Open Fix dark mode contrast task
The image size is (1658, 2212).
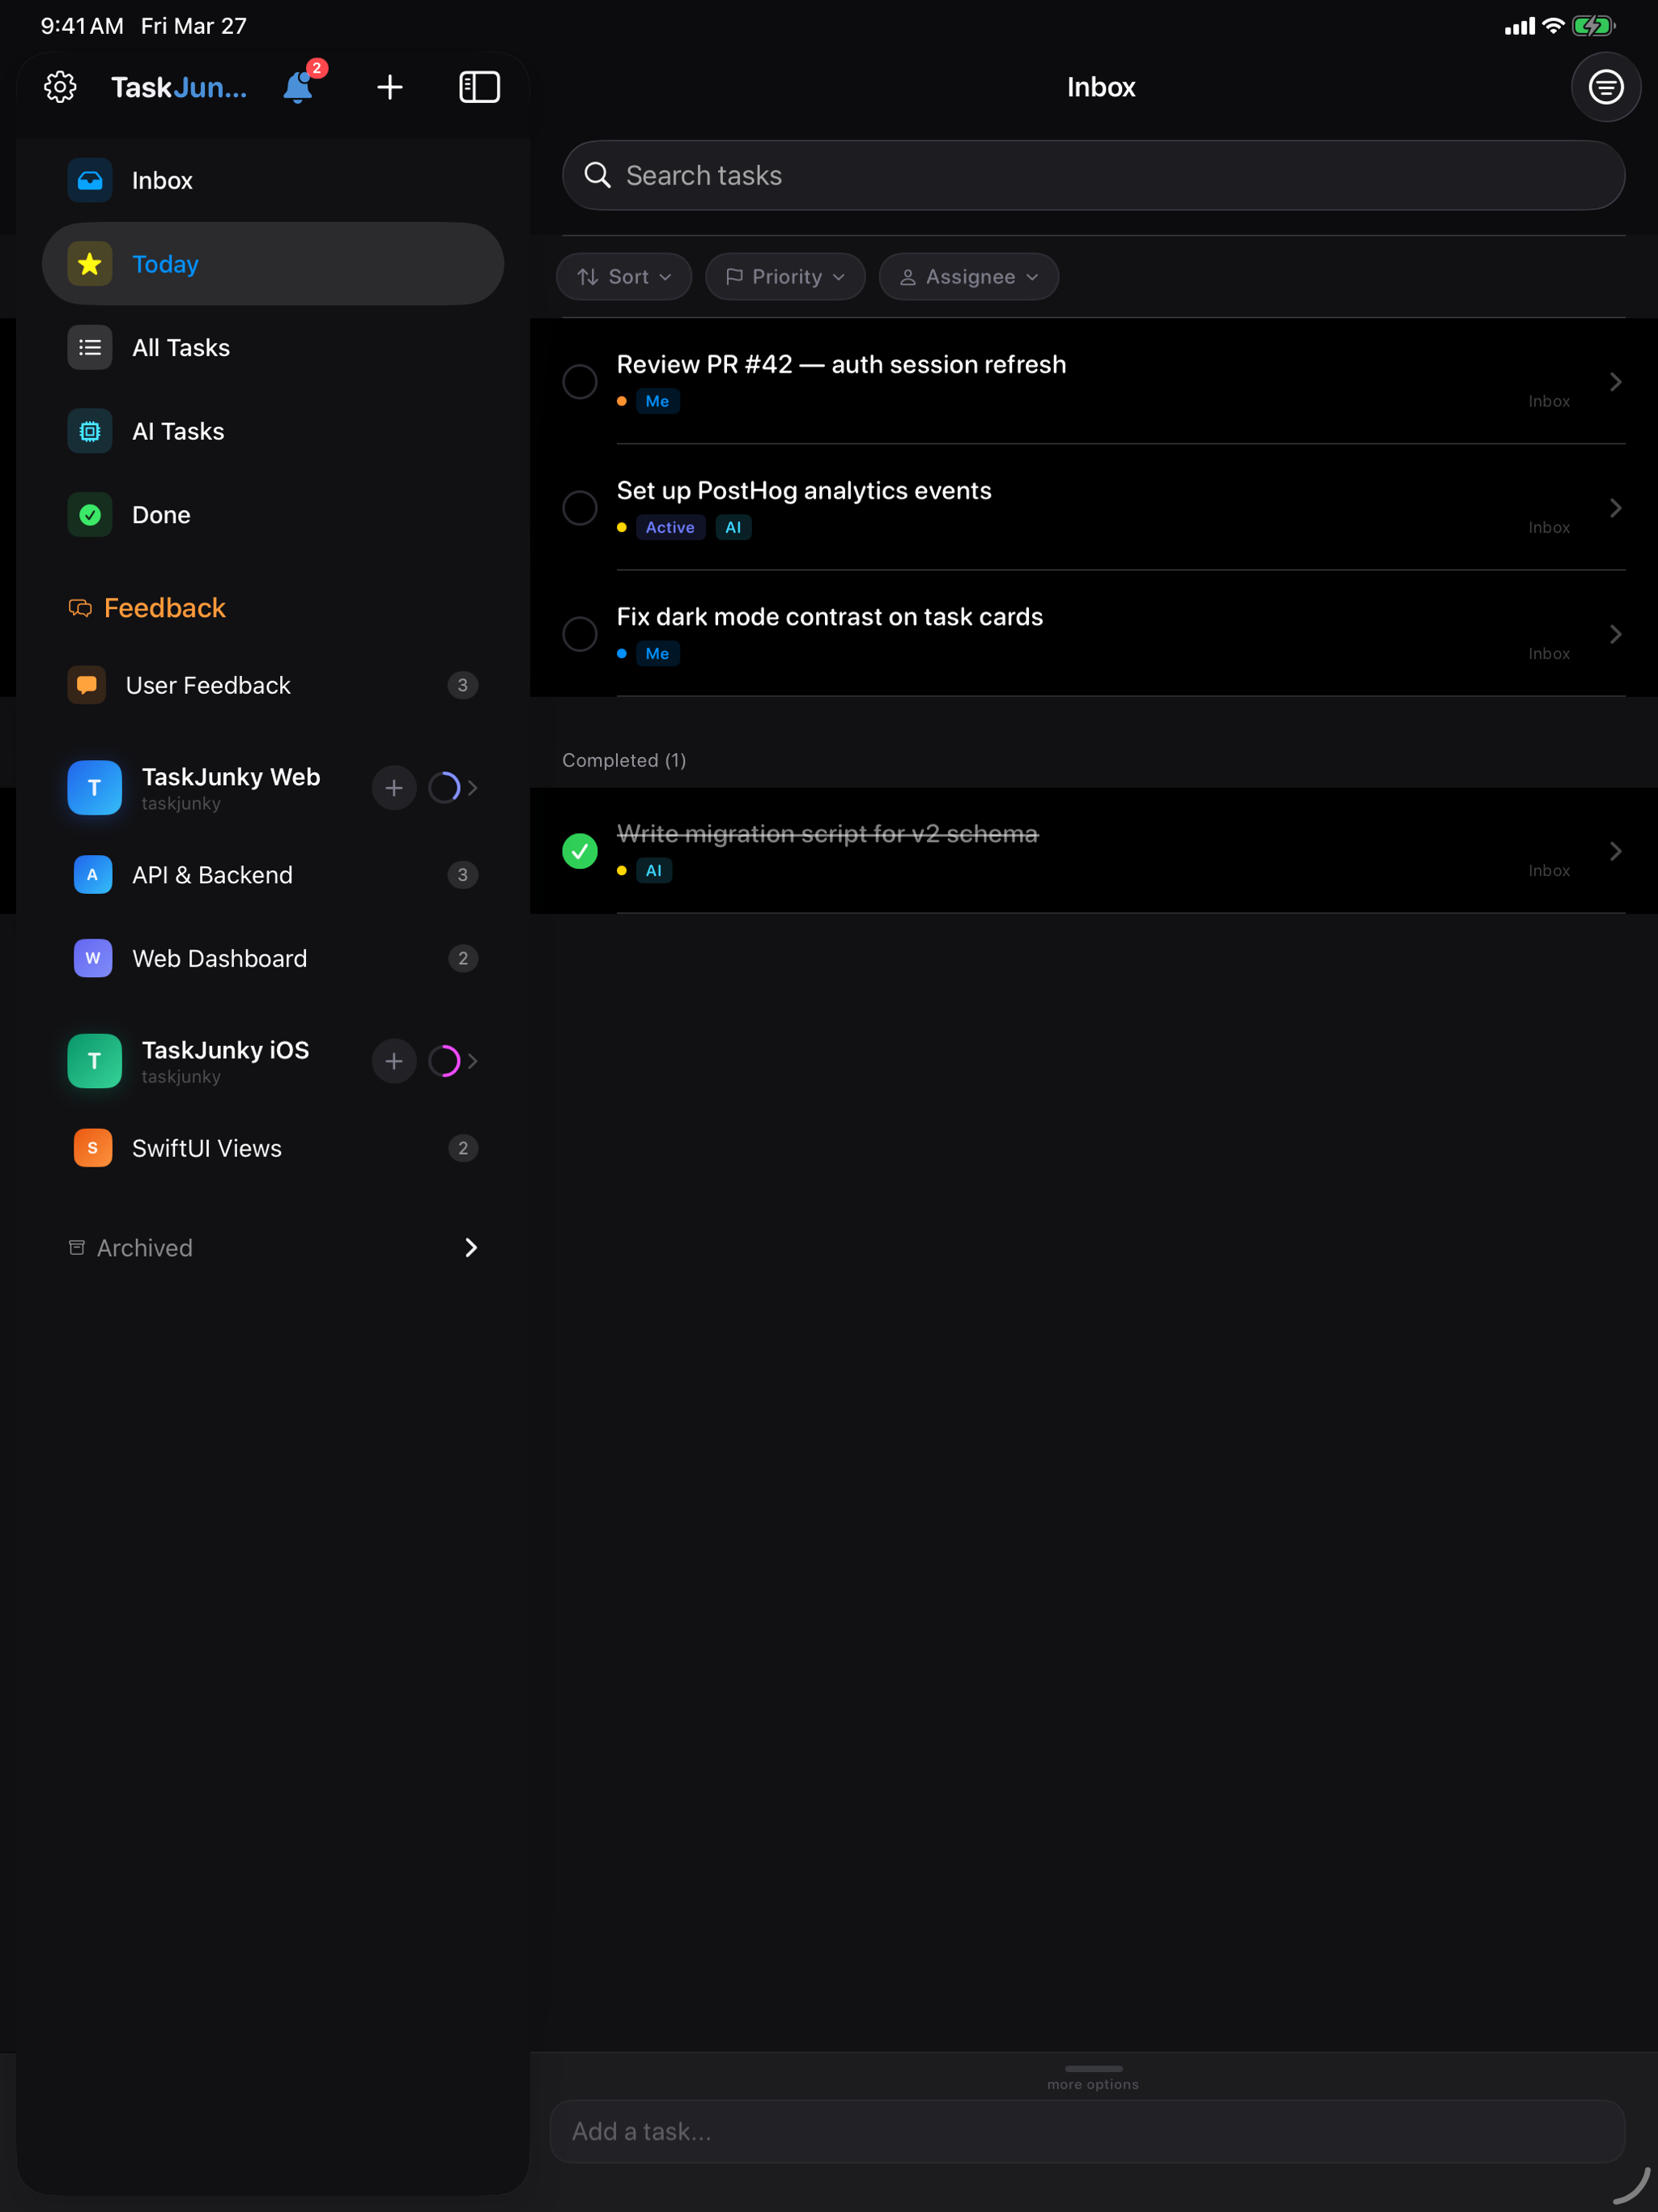pos(830,617)
